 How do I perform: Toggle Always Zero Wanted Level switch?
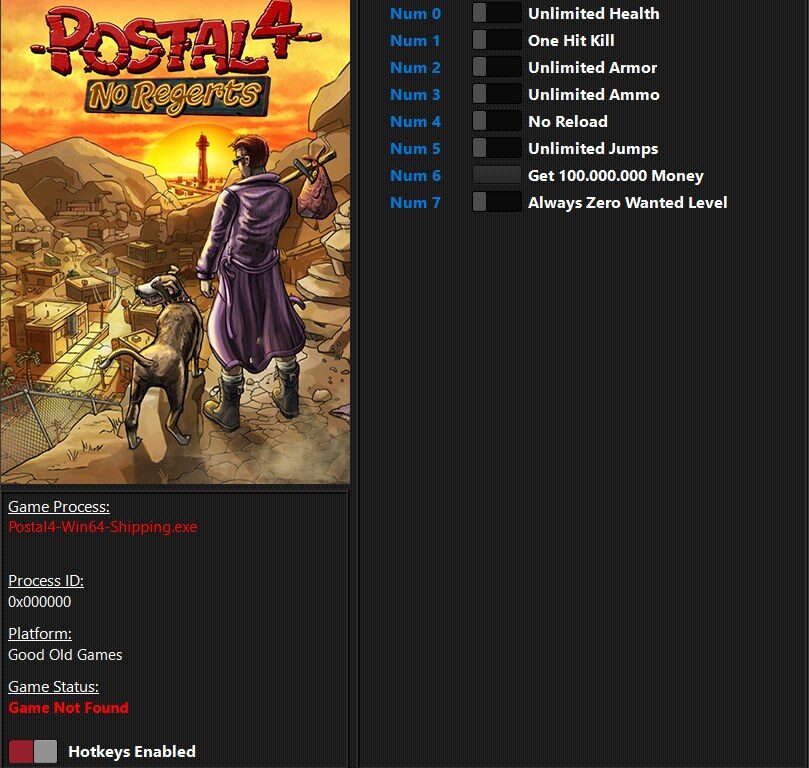(496, 202)
